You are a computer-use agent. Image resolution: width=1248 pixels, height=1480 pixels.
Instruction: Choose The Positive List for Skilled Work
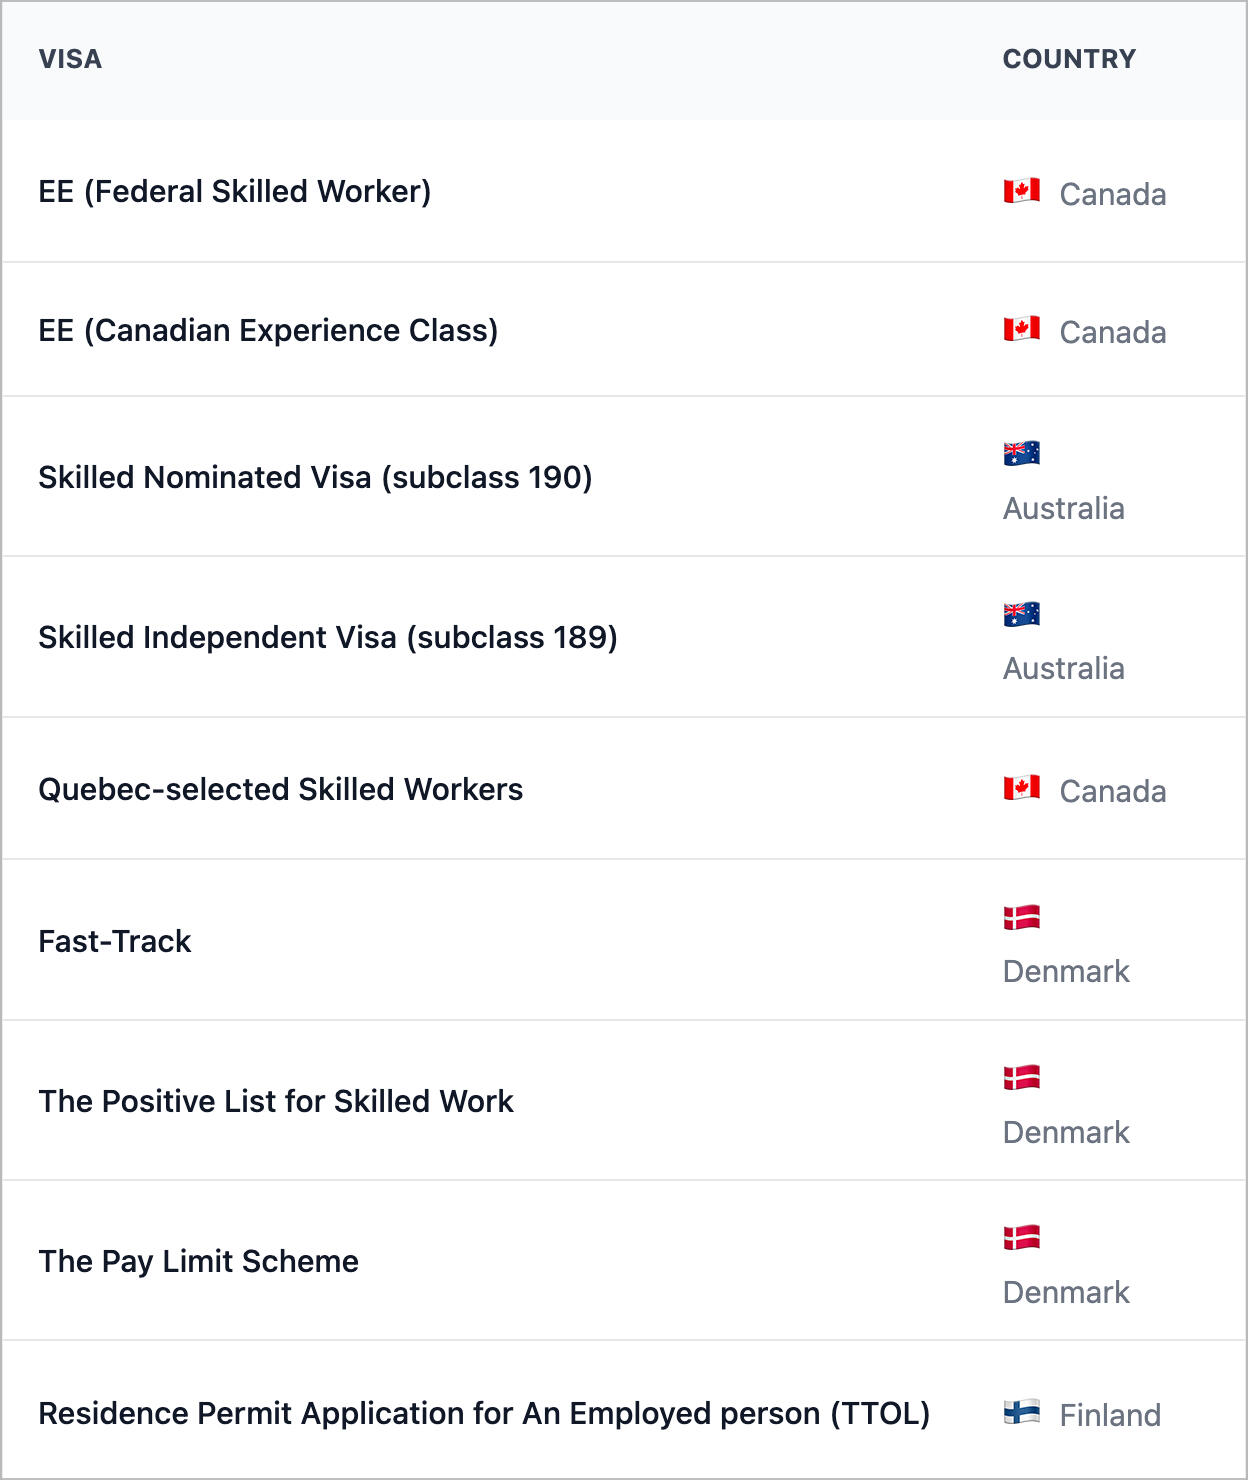276,1101
